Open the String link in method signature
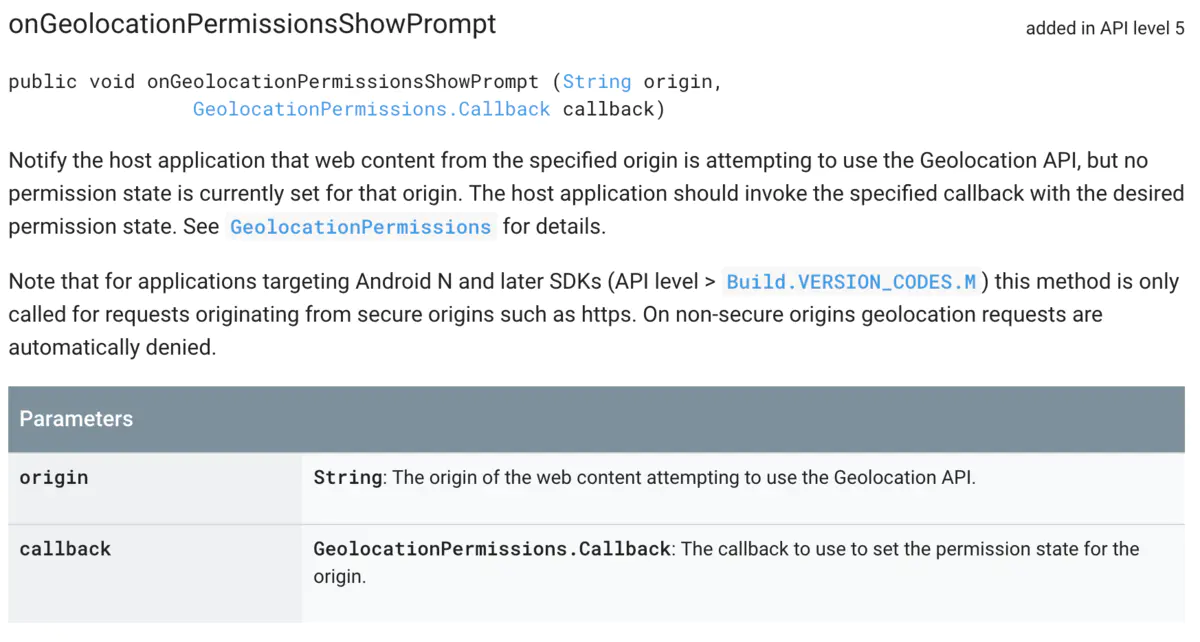Screen dimensions: 1200x642 [x=597, y=82]
